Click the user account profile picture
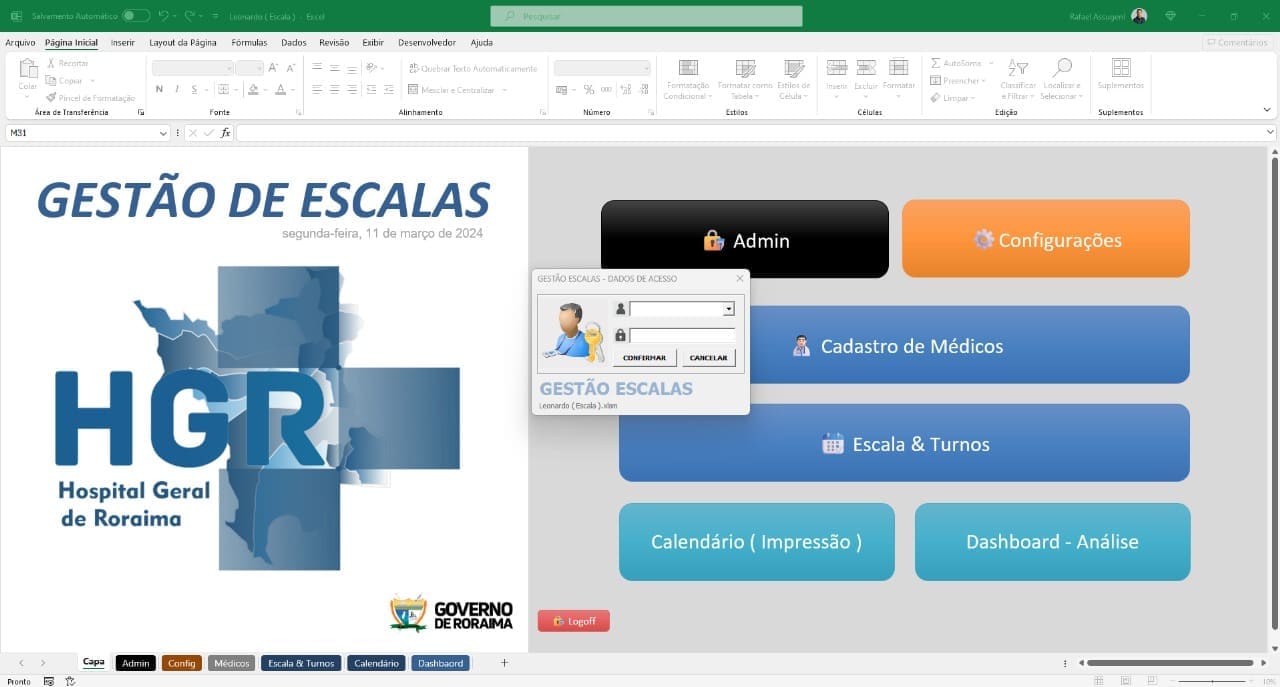This screenshot has height=687, width=1280. tap(1139, 16)
